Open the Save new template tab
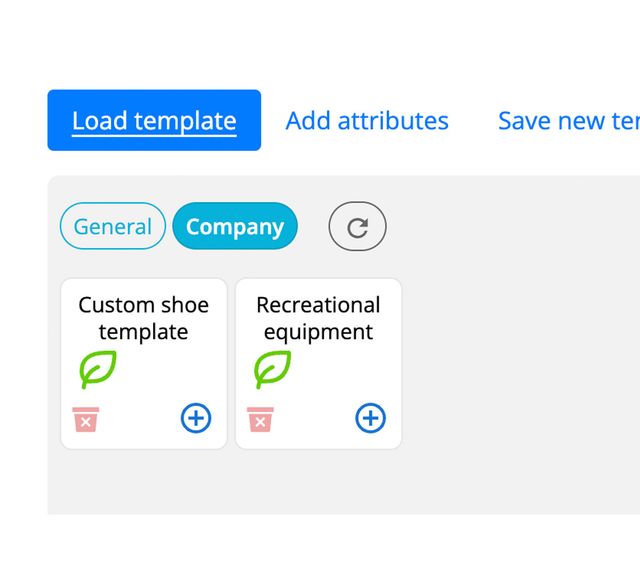Viewport: 640px width, 585px height. (x=568, y=121)
